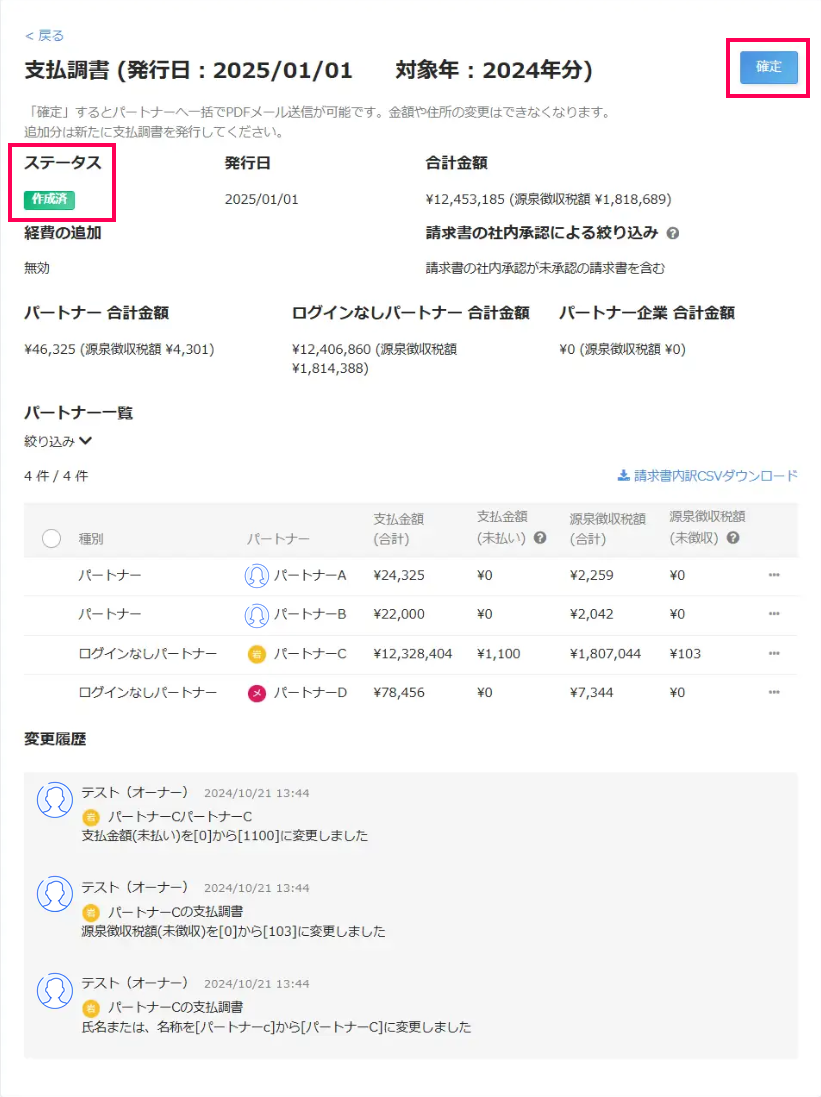Click the 確定 confirm button

click(x=769, y=67)
